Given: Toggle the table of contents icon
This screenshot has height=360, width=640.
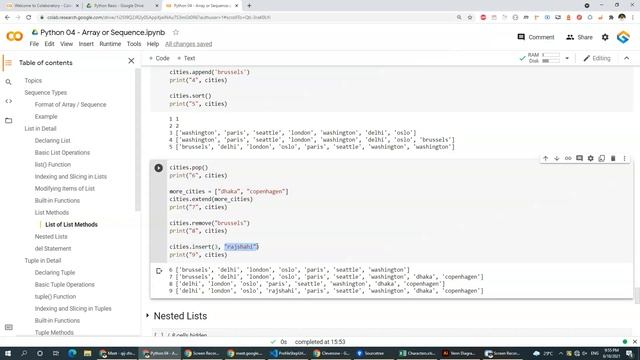Looking at the screenshot, I should 8,63.
